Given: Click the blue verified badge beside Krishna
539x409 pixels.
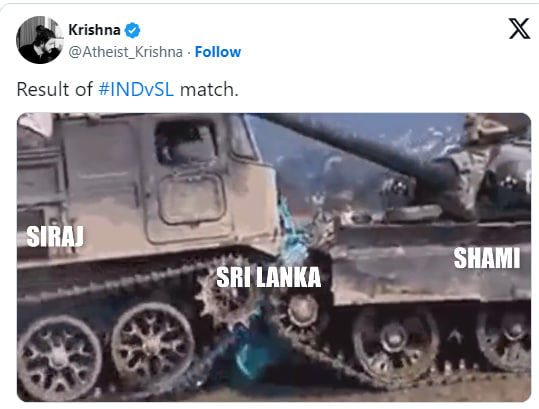Looking at the screenshot, I should (132, 31).
